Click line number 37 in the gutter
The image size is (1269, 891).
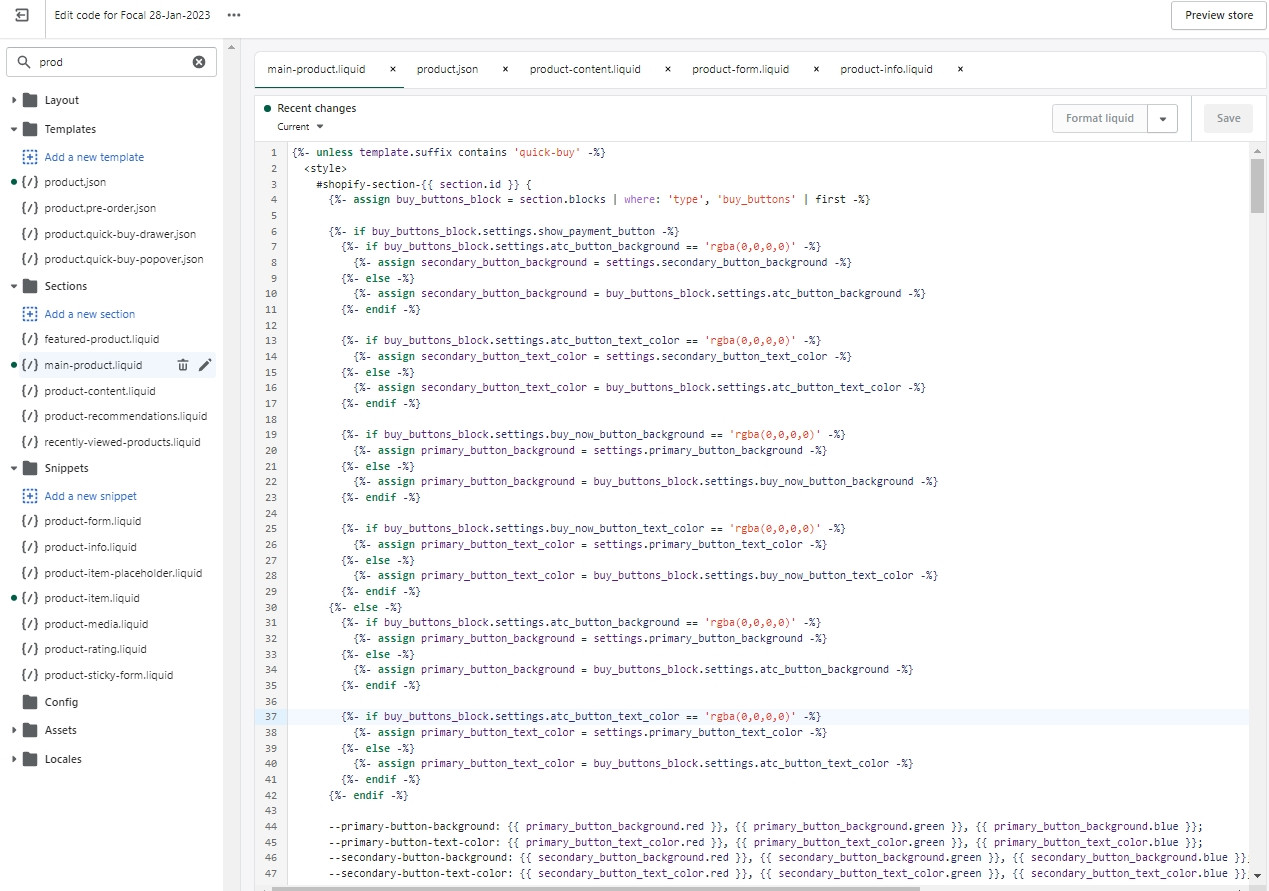click(271, 717)
